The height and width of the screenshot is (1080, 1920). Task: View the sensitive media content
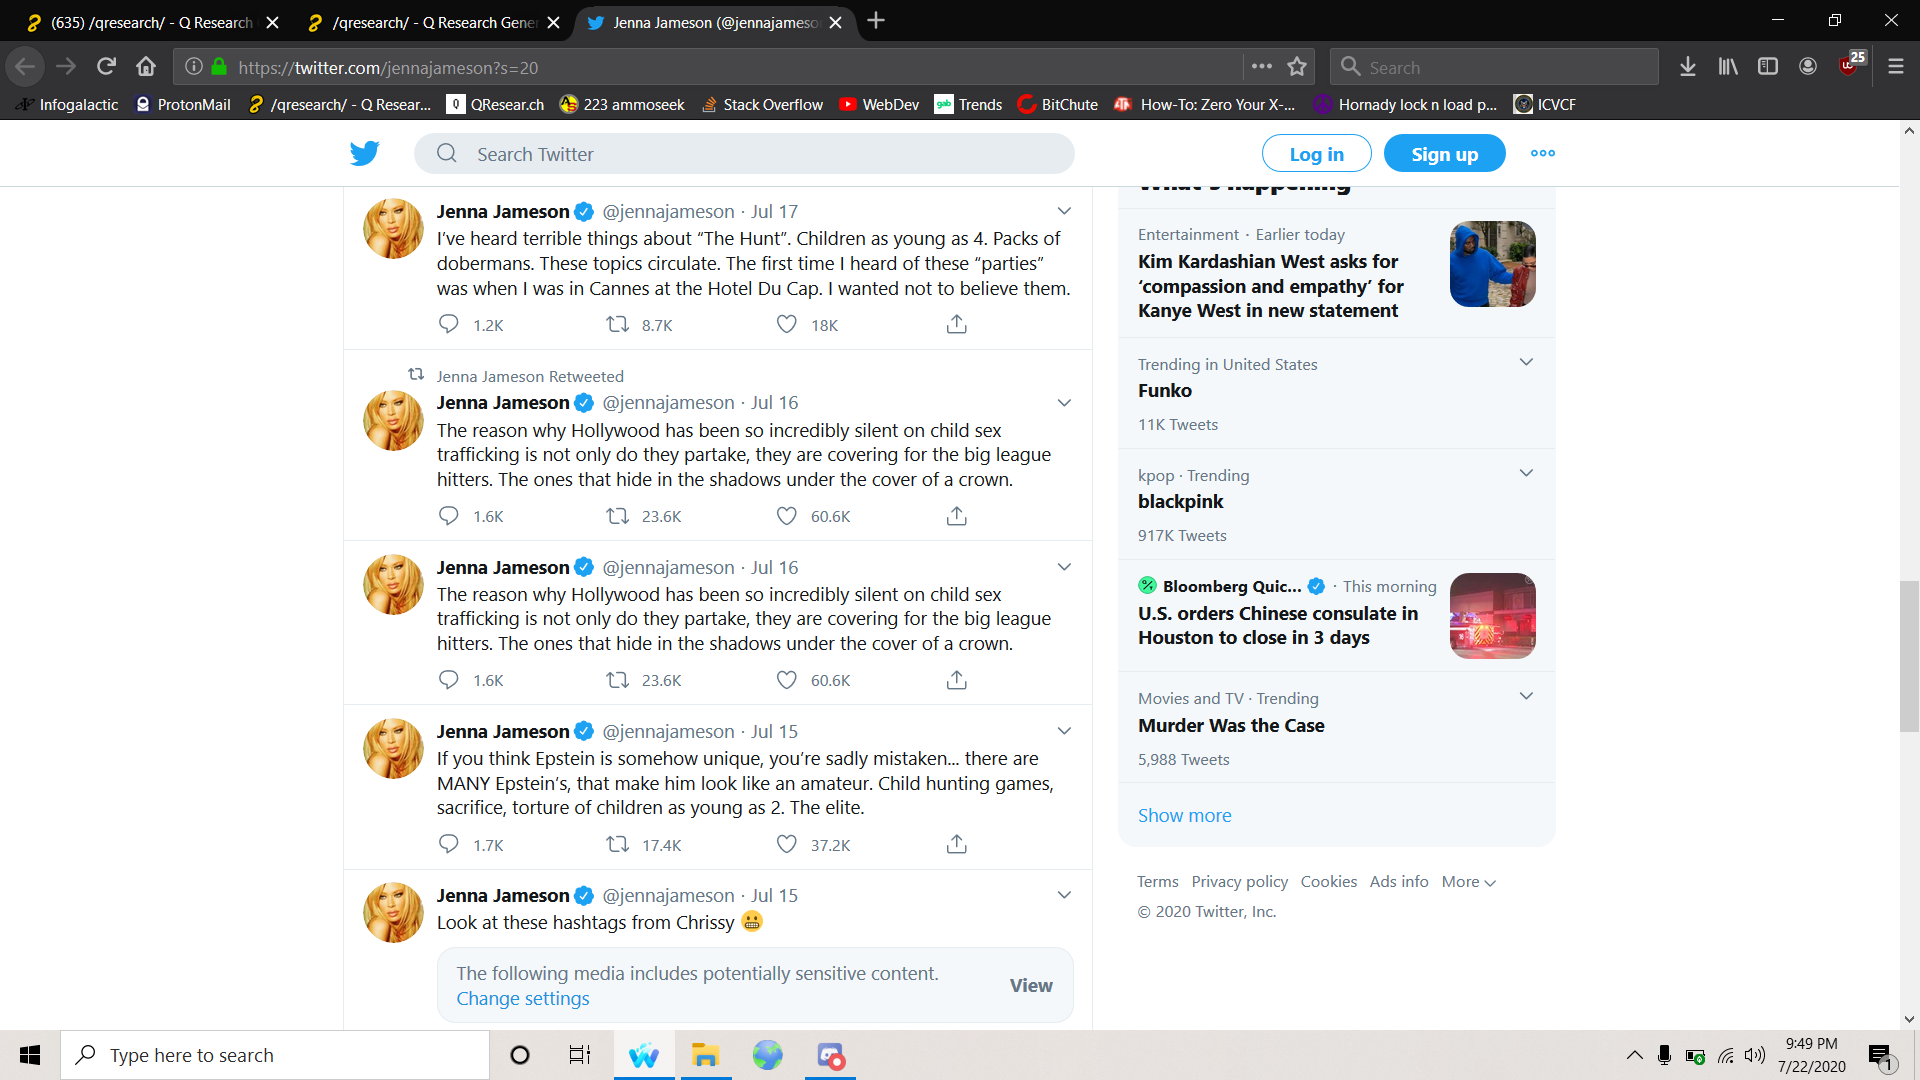[x=1030, y=985]
